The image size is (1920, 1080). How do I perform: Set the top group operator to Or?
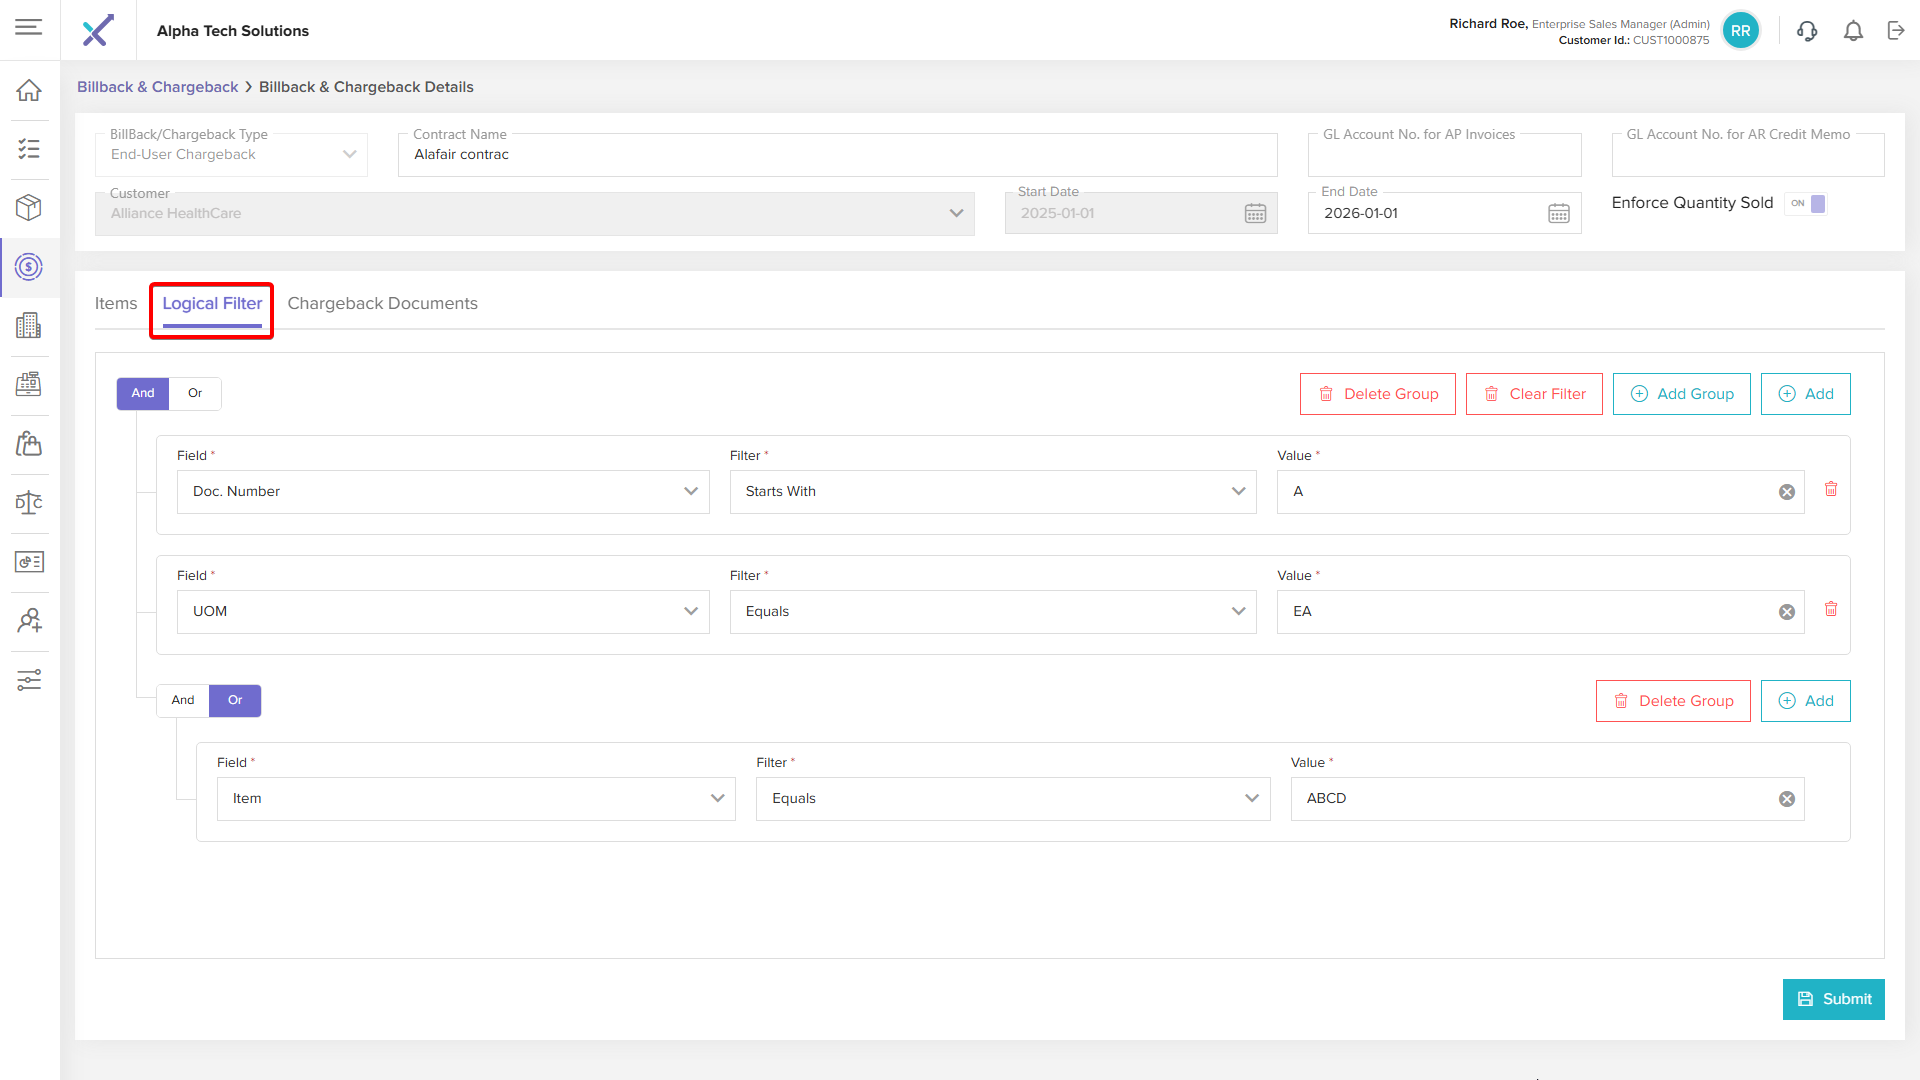[x=195, y=393]
